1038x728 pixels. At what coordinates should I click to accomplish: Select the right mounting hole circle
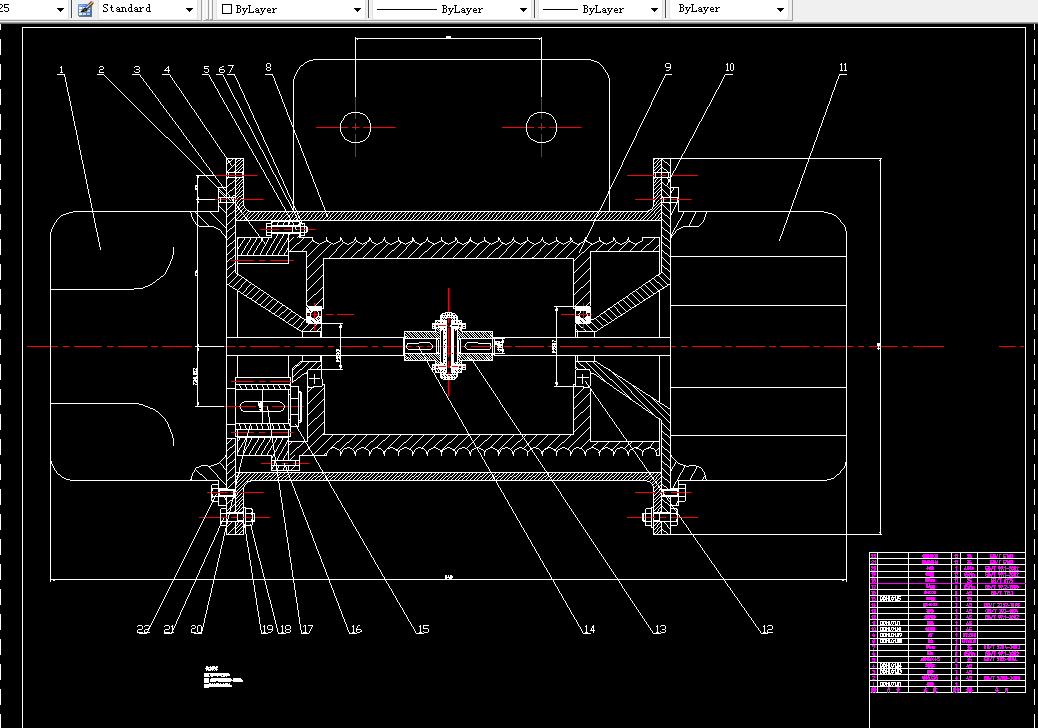(x=542, y=127)
